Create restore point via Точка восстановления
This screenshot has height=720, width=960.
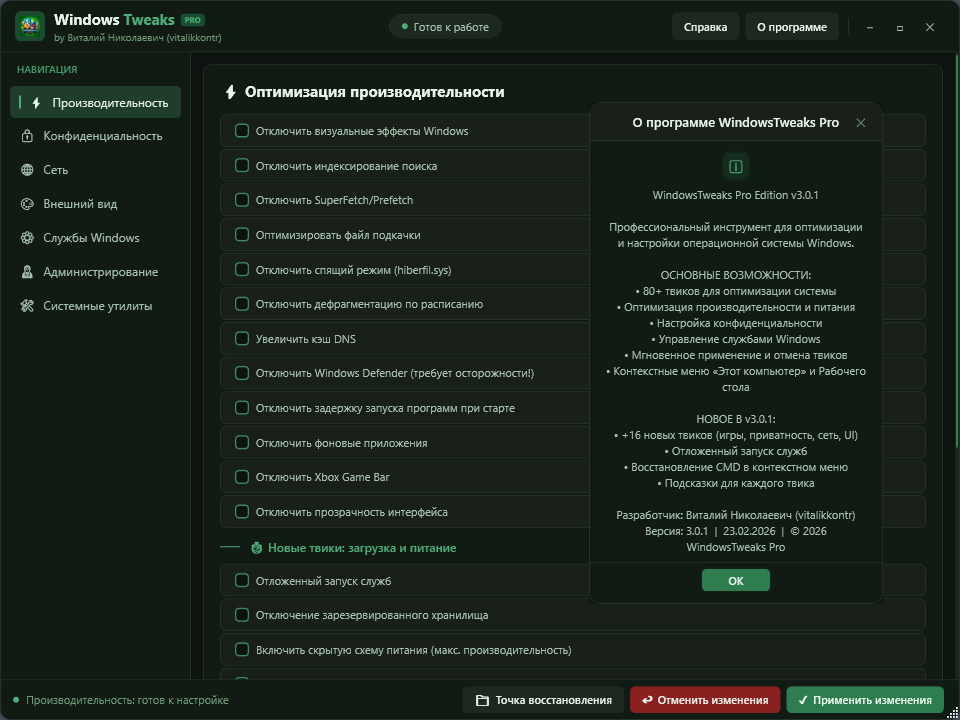click(x=543, y=700)
